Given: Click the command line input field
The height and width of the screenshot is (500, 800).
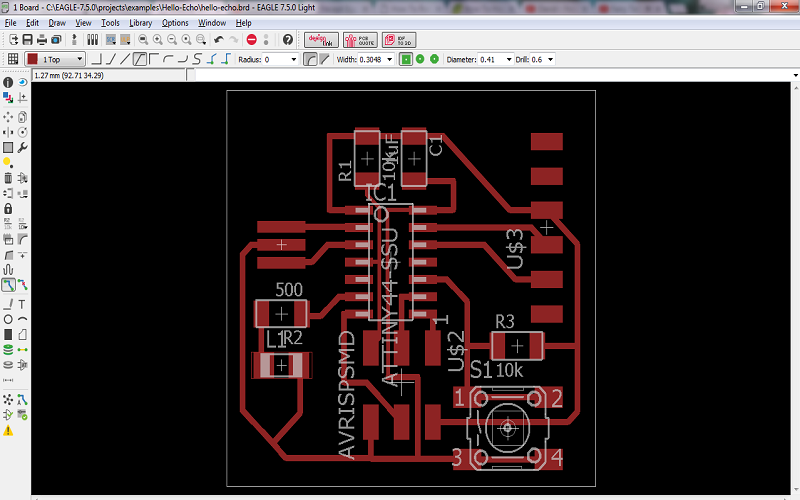Looking at the screenshot, I should 492,76.
